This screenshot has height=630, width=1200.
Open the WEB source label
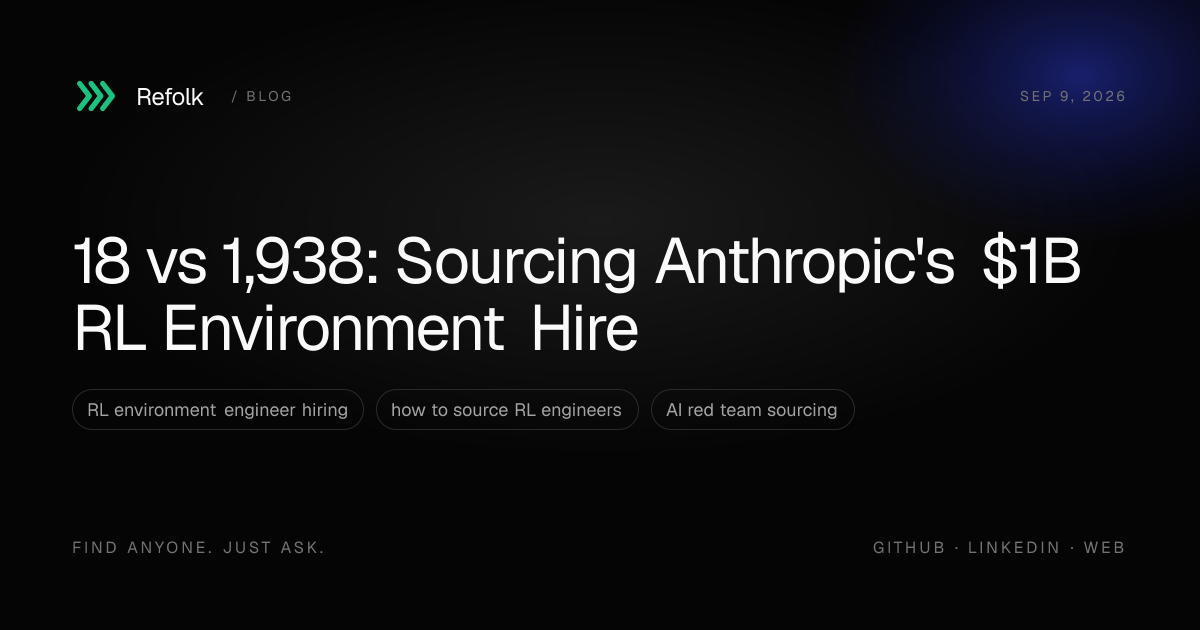(x=1105, y=548)
